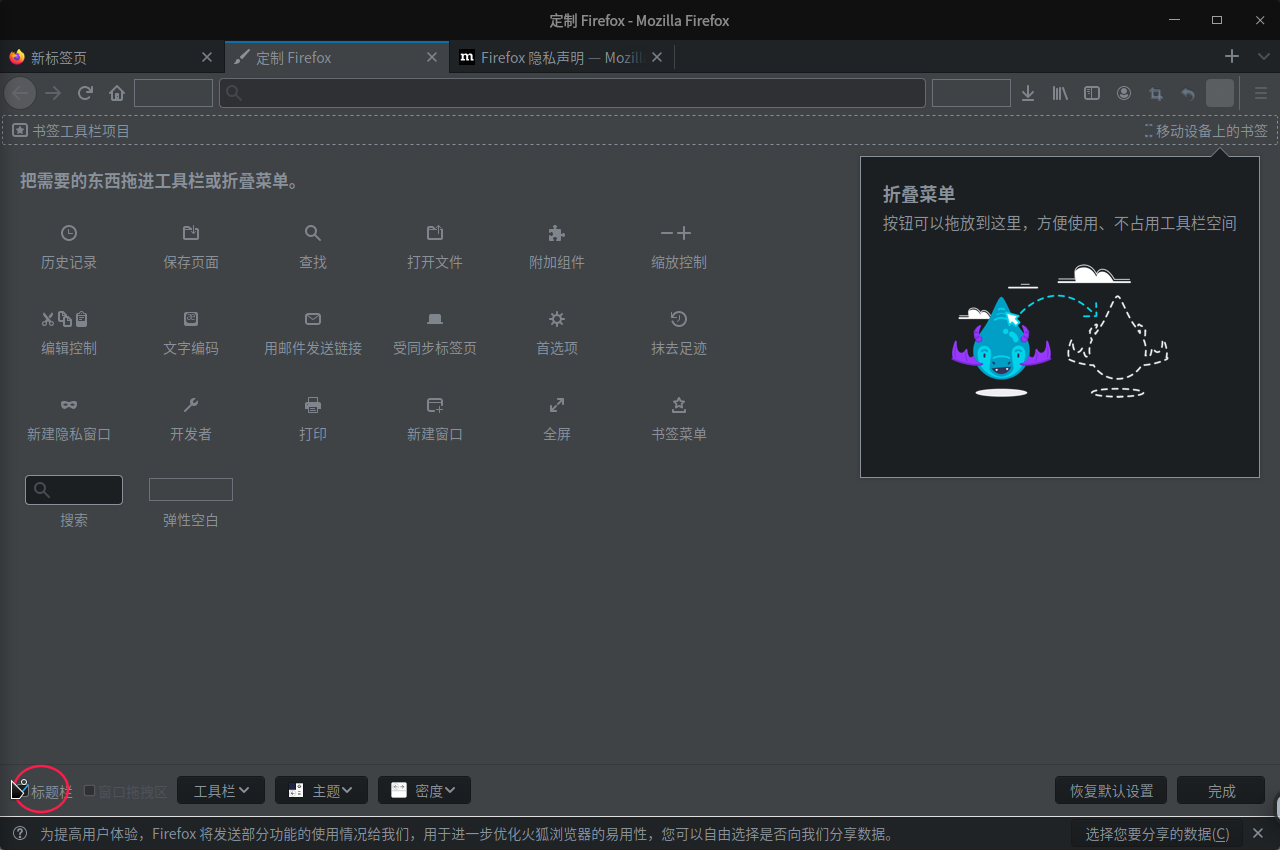
Task: Select the 开发者 developer wrench icon
Action: click(191, 405)
